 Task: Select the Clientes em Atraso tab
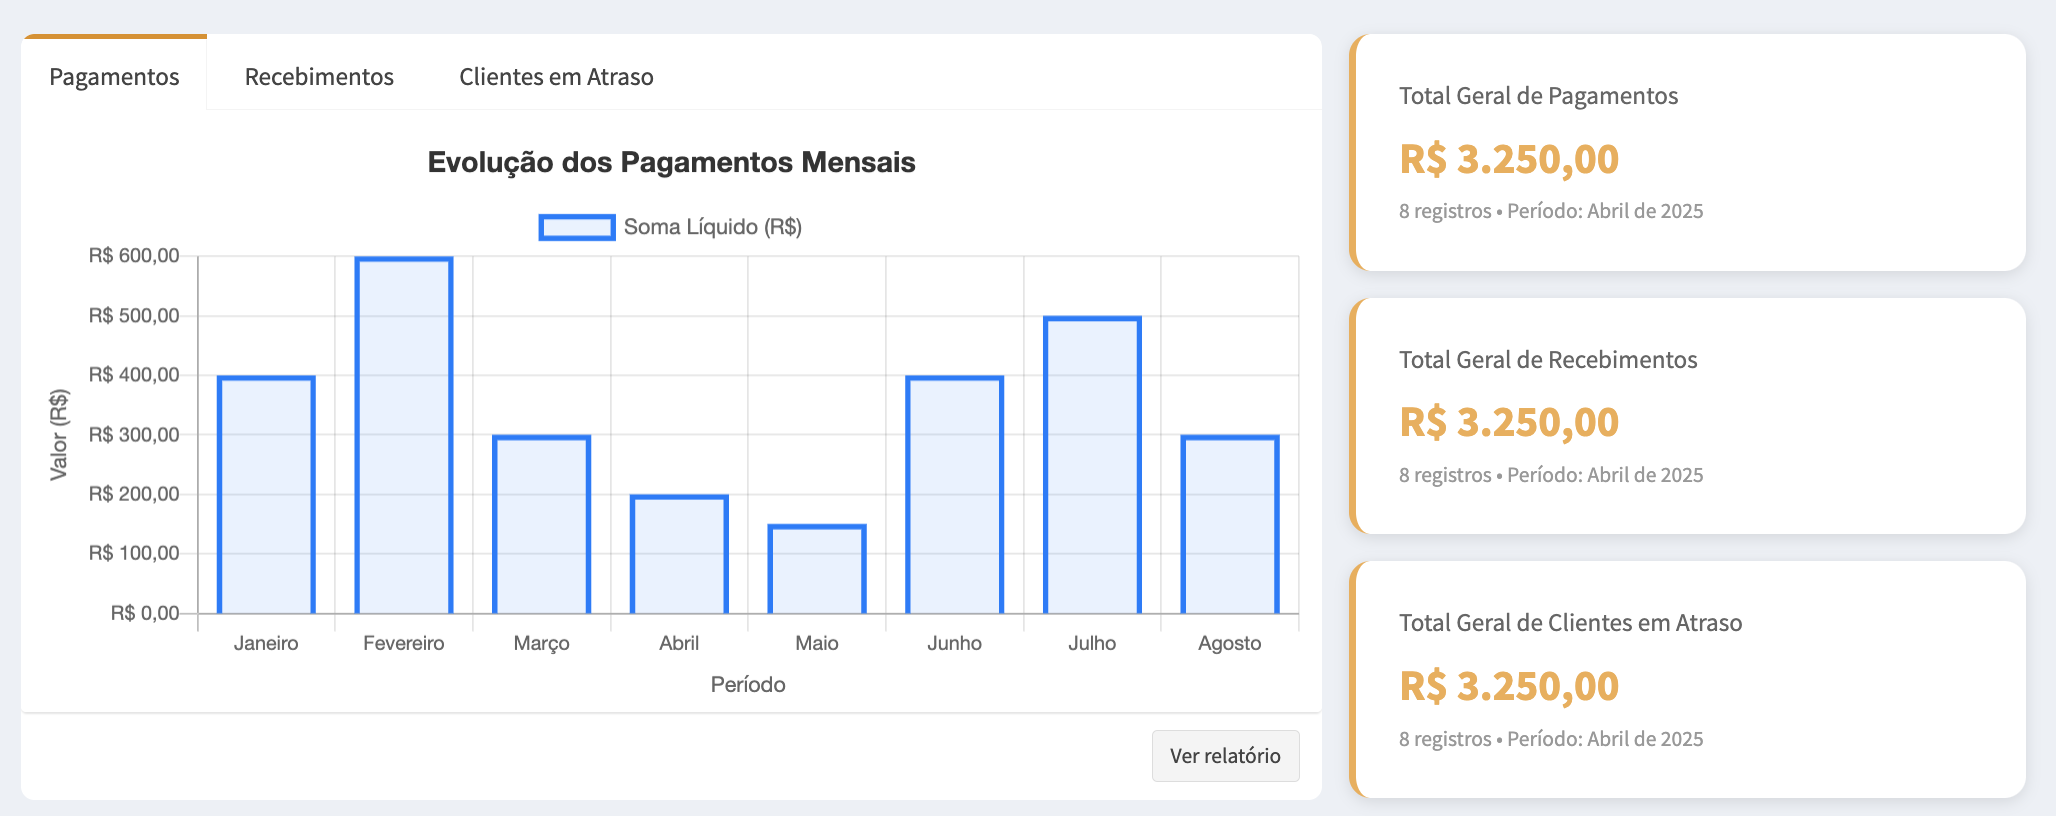pyautogui.click(x=556, y=77)
